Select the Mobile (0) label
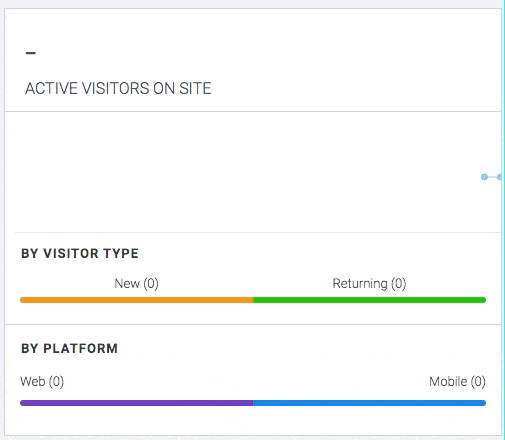Viewport: 505px width, 440px height. point(457,382)
